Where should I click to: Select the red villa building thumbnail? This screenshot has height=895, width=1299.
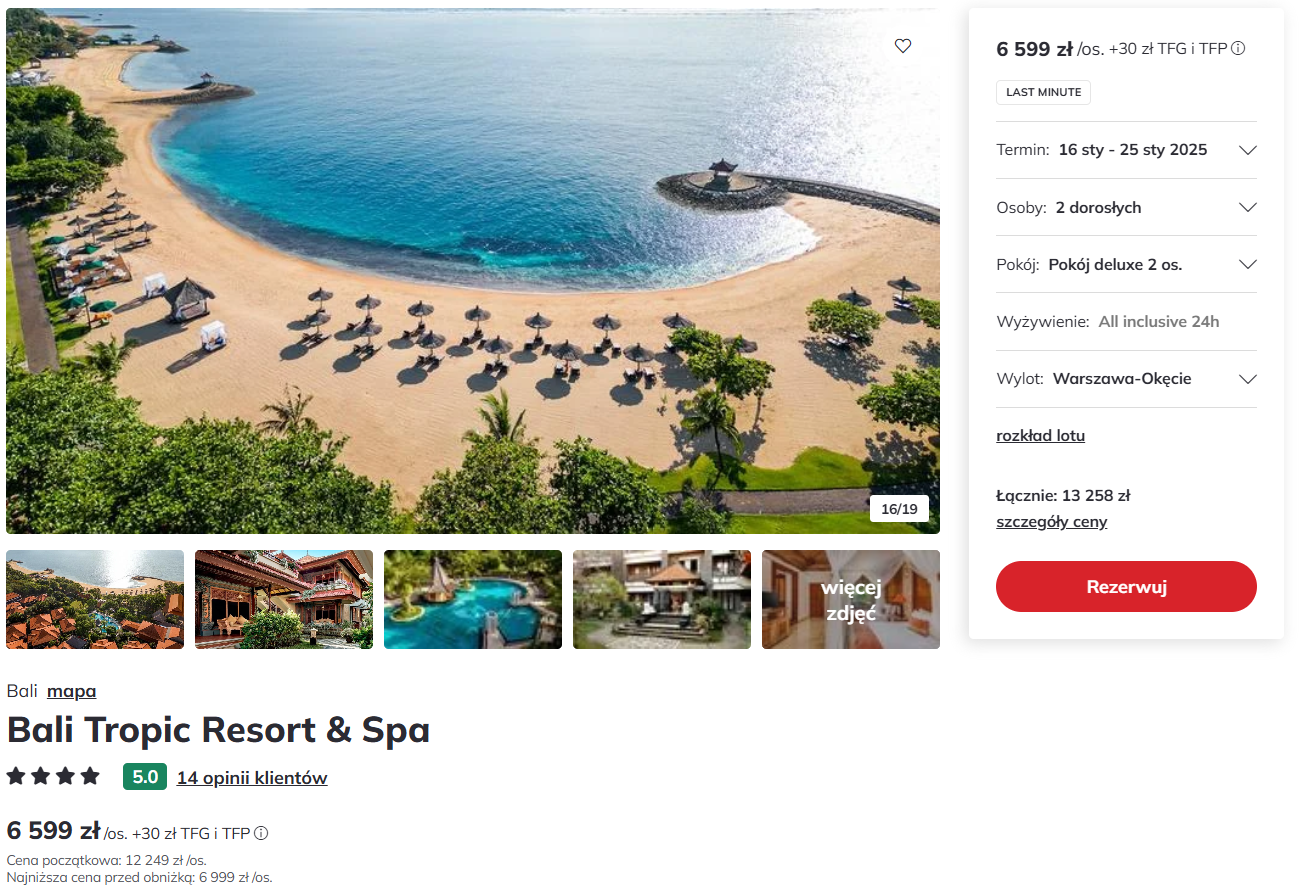point(284,599)
